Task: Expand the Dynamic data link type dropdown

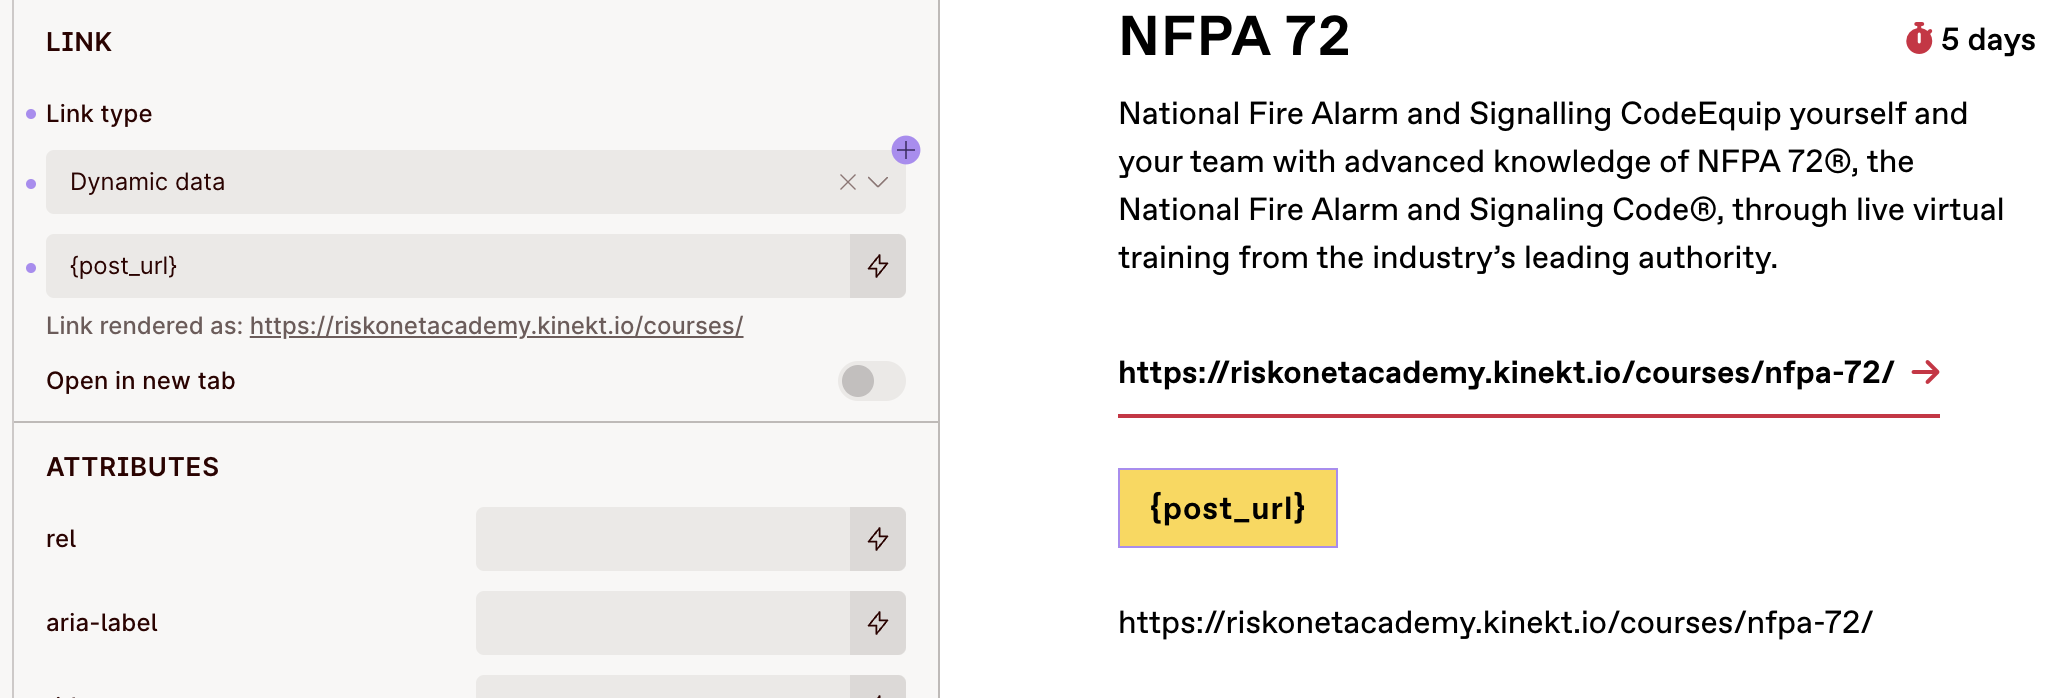Action: coord(476,182)
